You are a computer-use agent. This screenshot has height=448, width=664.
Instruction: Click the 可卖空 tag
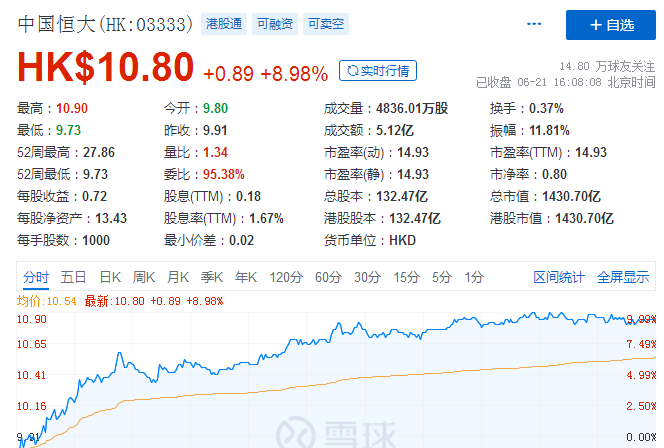[x=326, y=24]
